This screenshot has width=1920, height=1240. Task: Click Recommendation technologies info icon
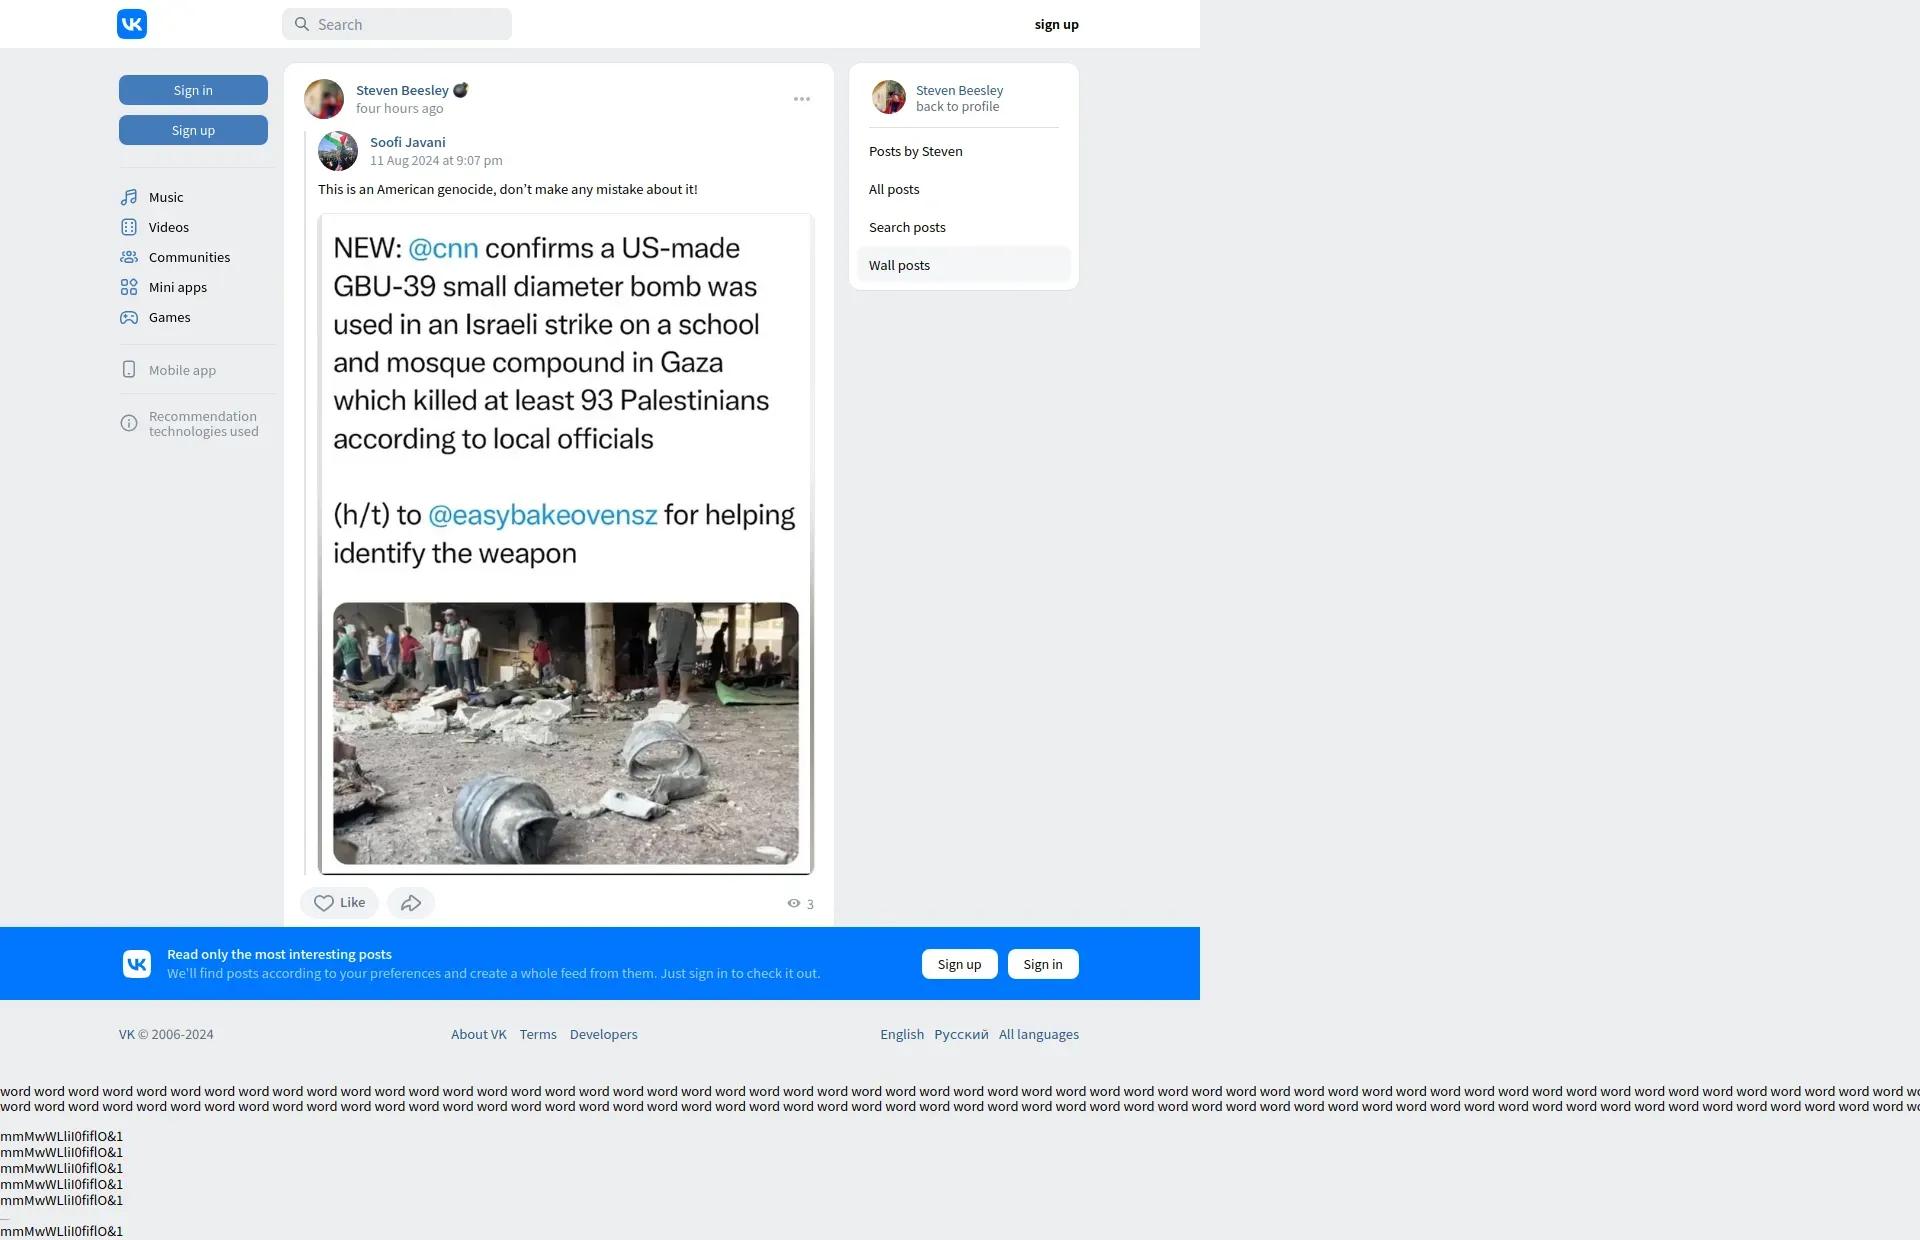[129, 424]
